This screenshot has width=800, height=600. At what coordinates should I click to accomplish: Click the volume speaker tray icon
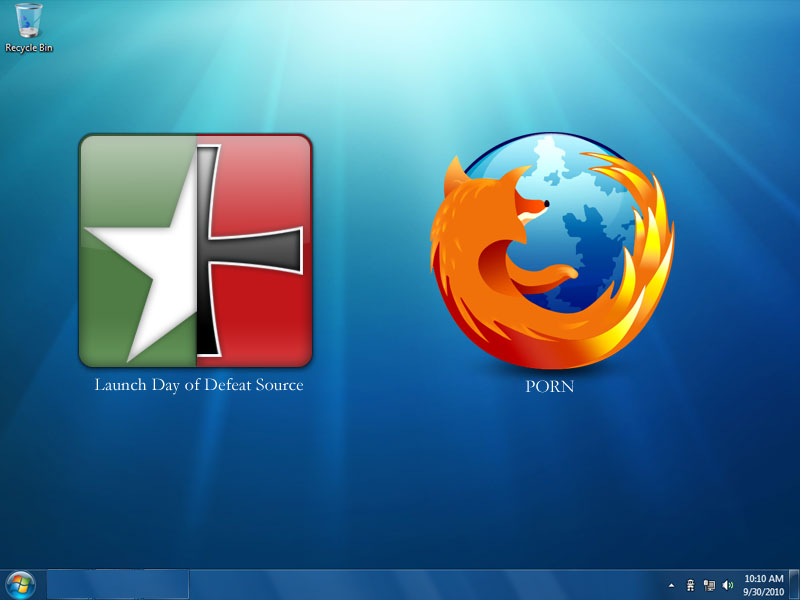(x=727, y=585)
